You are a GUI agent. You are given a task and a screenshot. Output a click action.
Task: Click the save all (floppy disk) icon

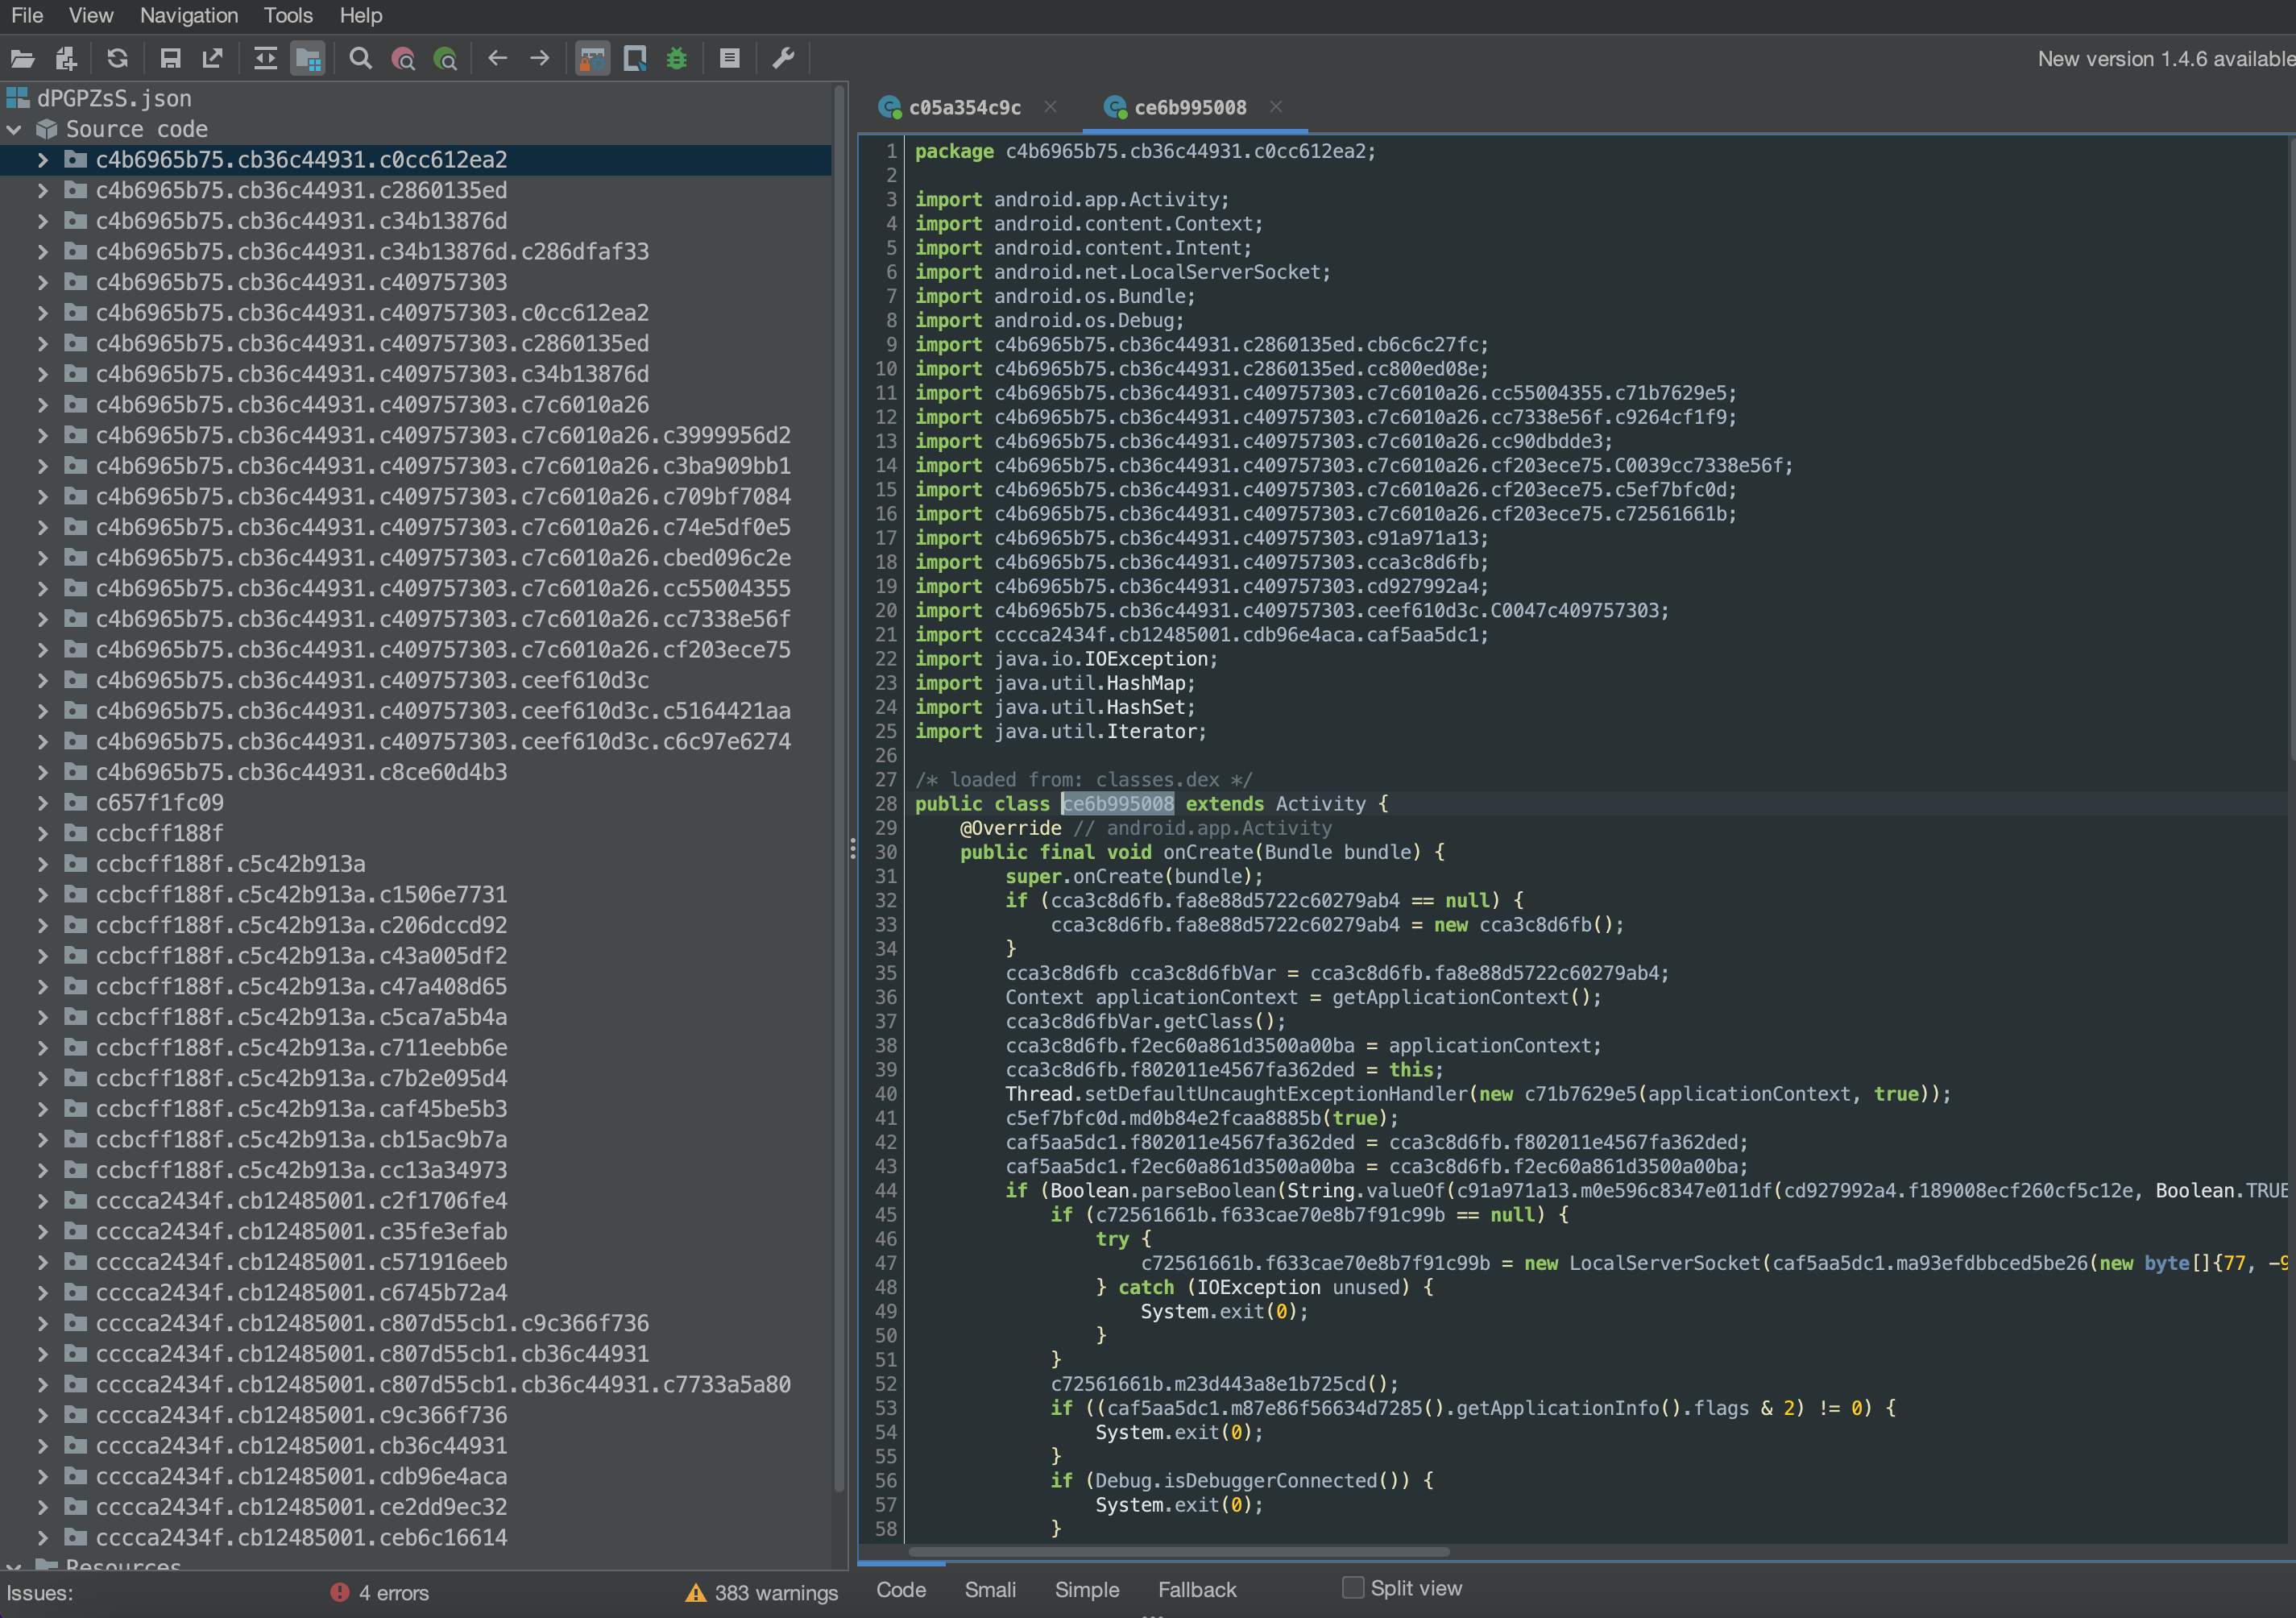click(x=170, y=59)
